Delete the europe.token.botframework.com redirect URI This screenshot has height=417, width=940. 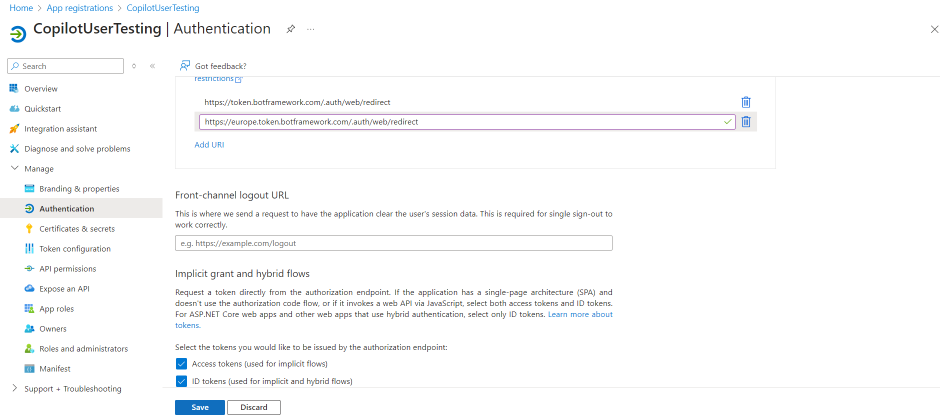pos(745,122)
